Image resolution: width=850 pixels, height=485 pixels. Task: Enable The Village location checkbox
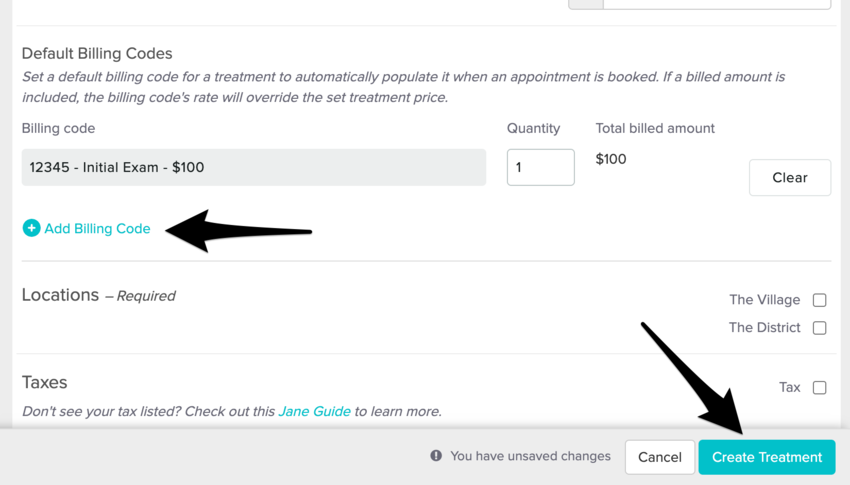click(x=819, y=300)
